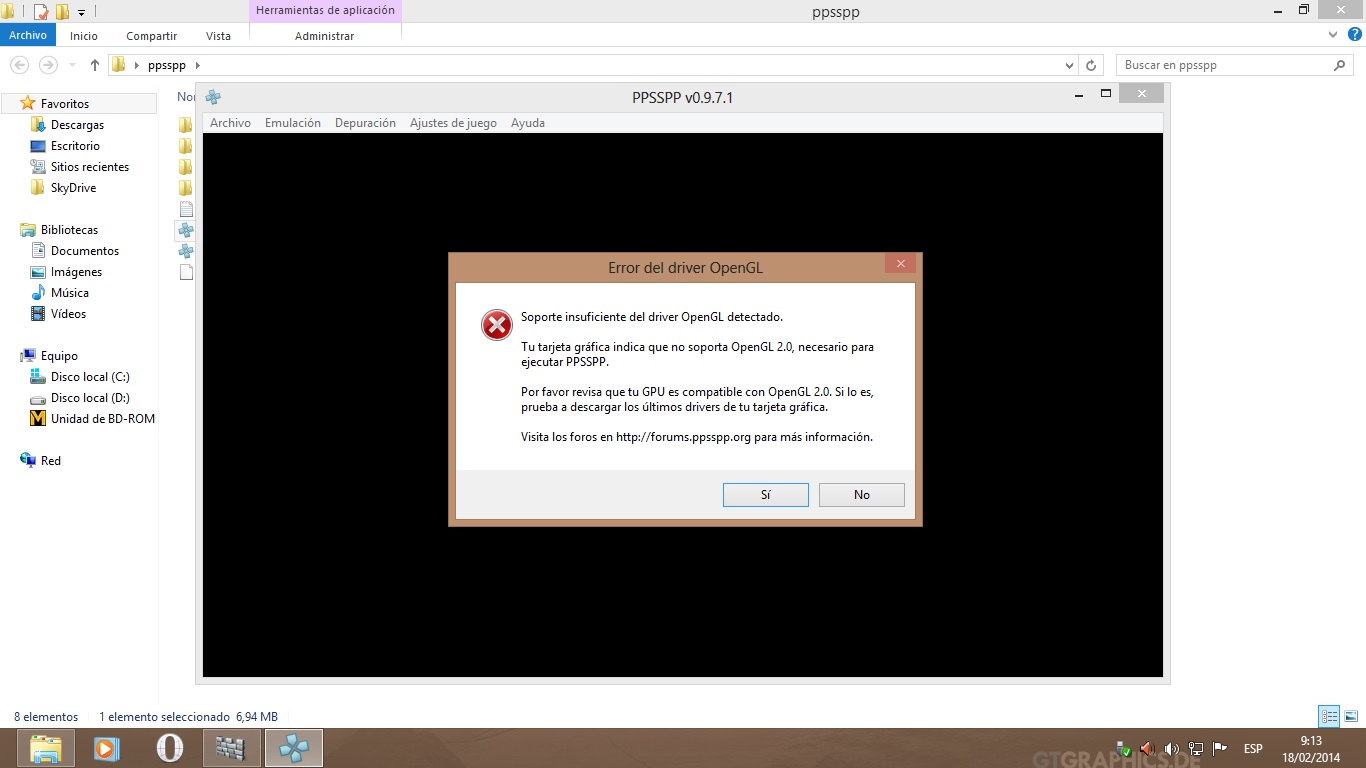Open File Explorer from the taskbar

[45, 748]
